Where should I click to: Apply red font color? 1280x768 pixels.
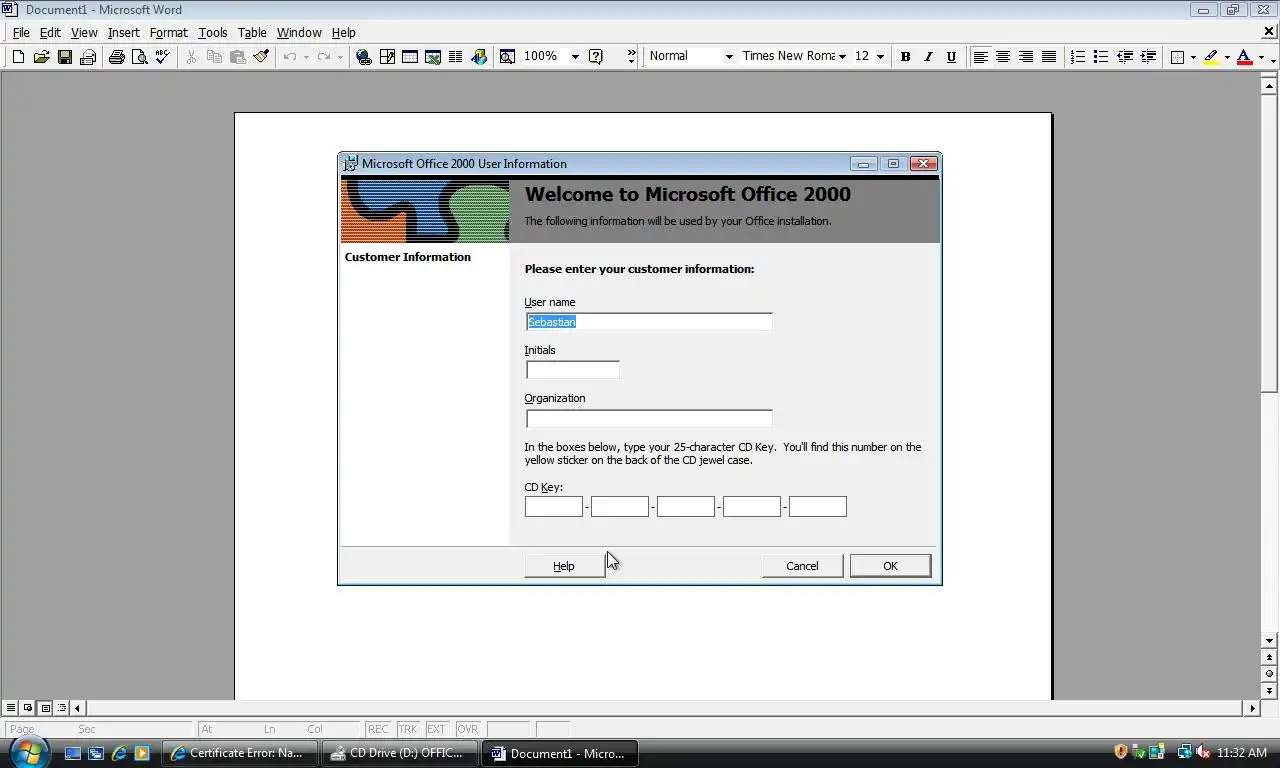coord(1245,57)
